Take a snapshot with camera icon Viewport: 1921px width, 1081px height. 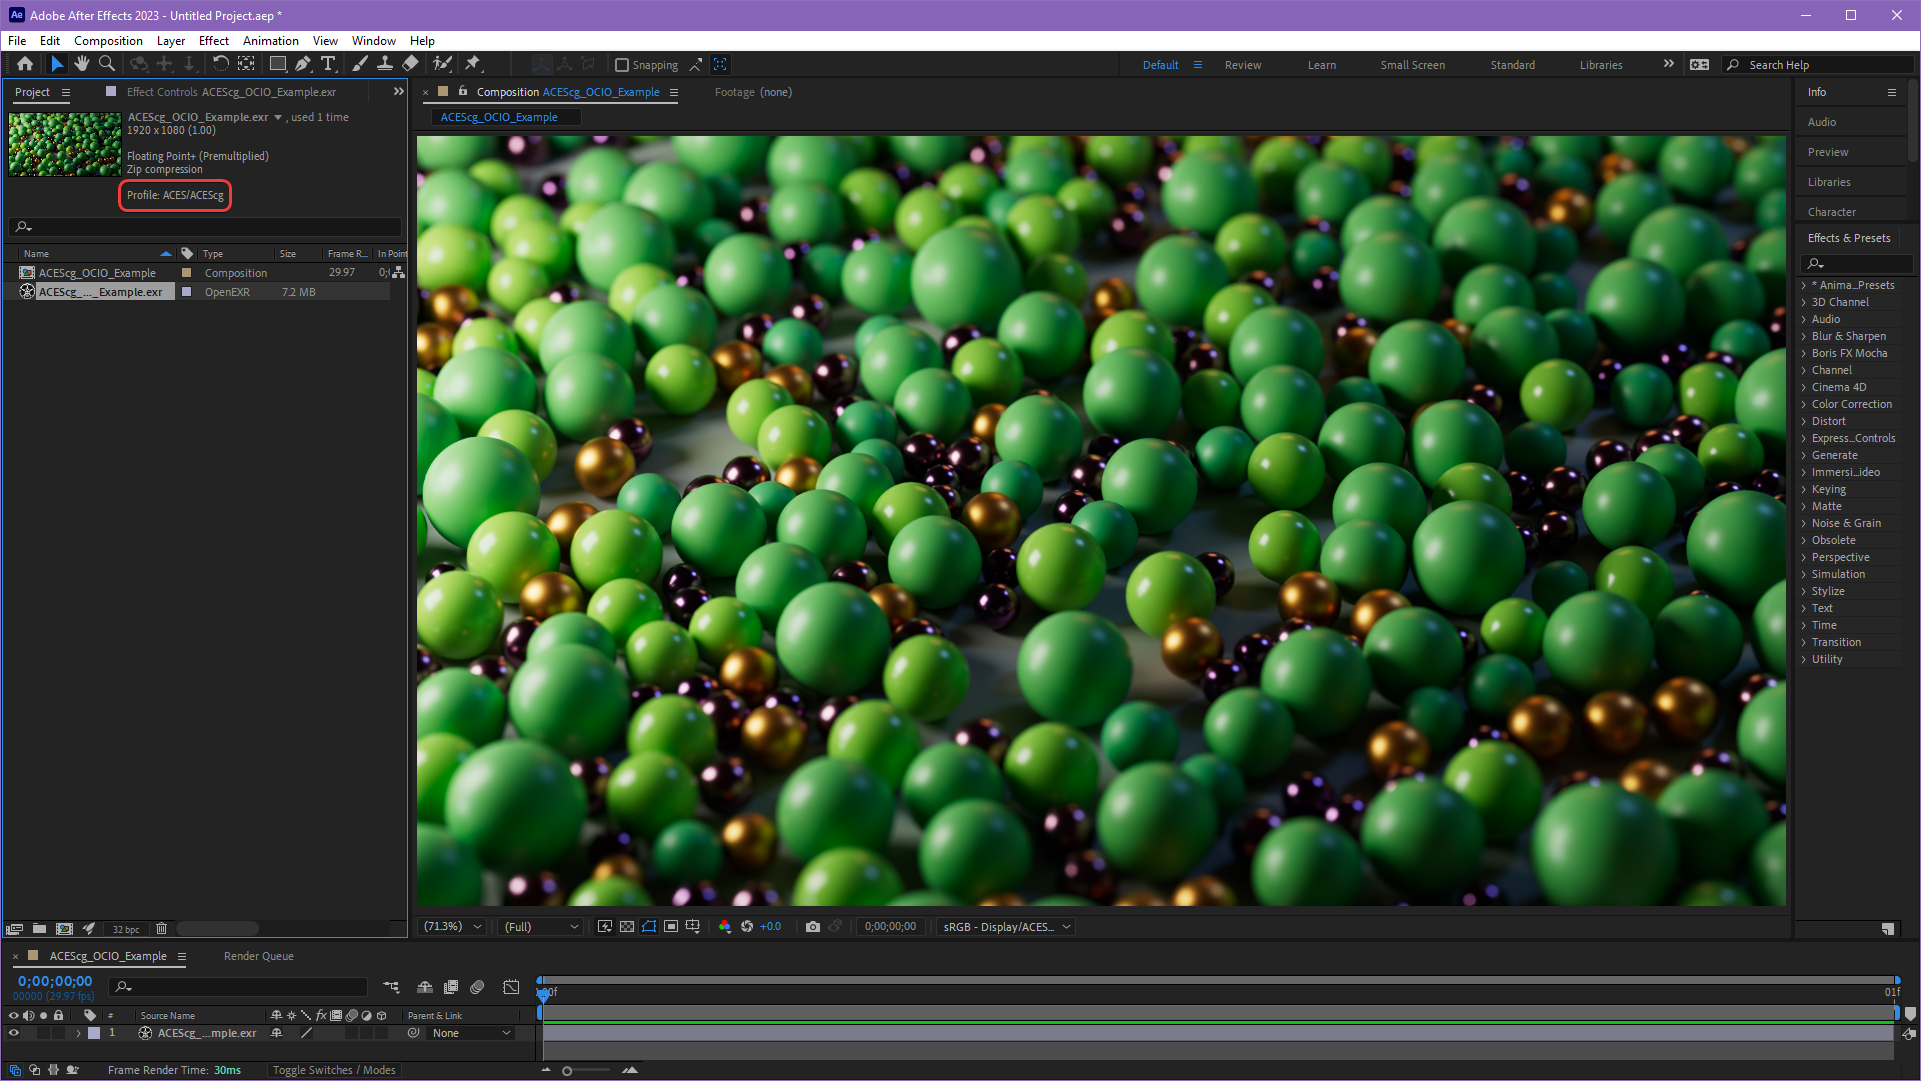[x=813, y=927]
